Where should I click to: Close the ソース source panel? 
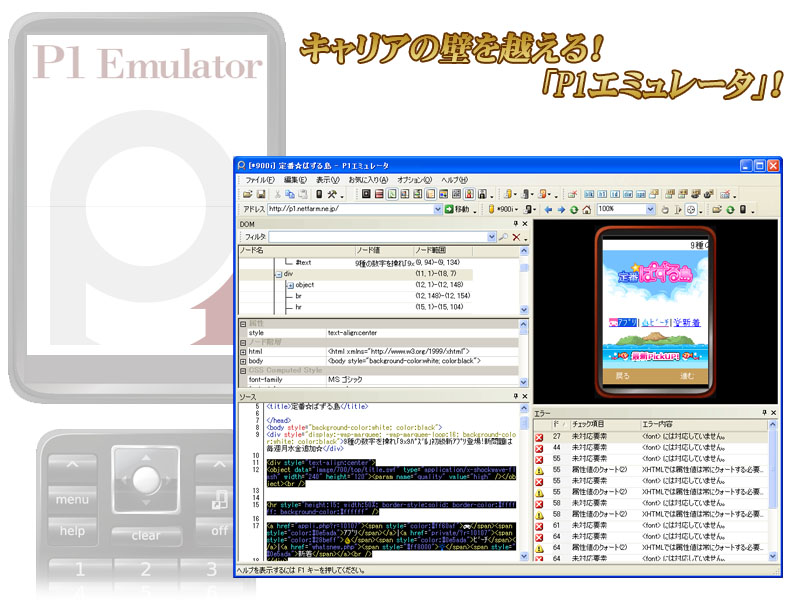(x=524, y=396)
